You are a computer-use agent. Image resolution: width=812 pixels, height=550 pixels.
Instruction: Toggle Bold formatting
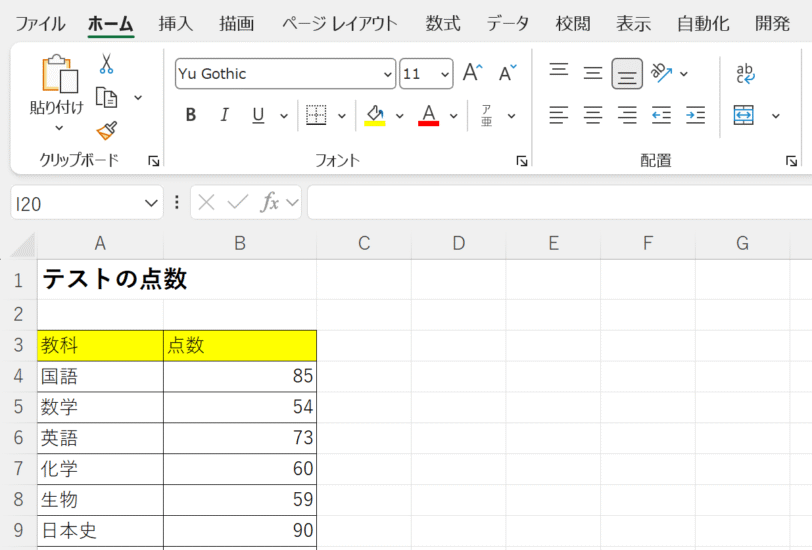click(191, 115)
